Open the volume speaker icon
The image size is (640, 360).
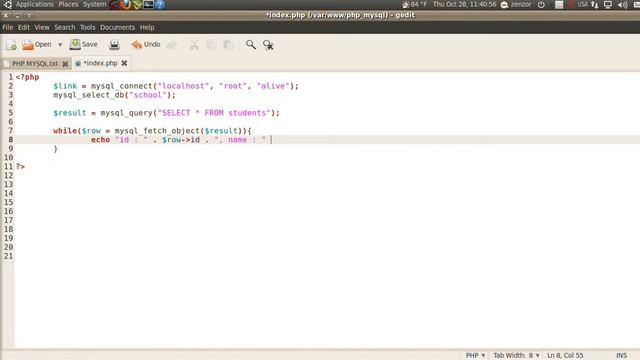pos(622,4)
